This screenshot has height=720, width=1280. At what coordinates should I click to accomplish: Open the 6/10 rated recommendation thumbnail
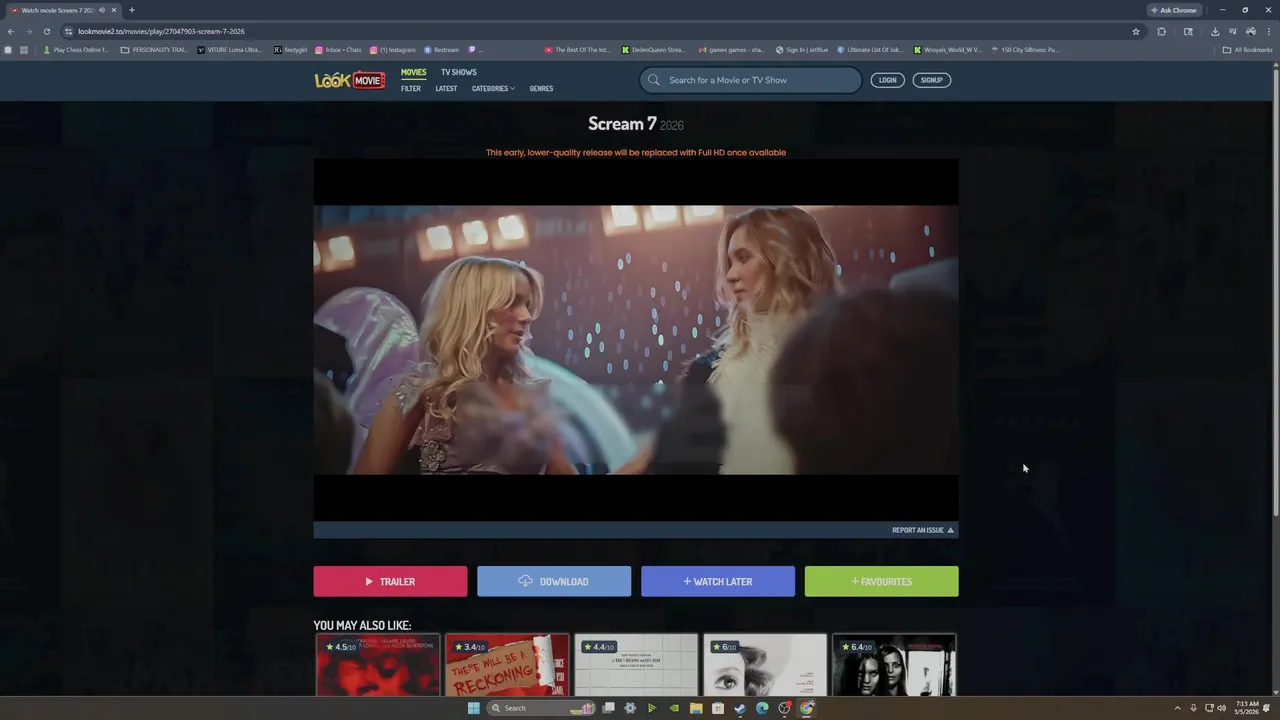(x=765, y=665)
